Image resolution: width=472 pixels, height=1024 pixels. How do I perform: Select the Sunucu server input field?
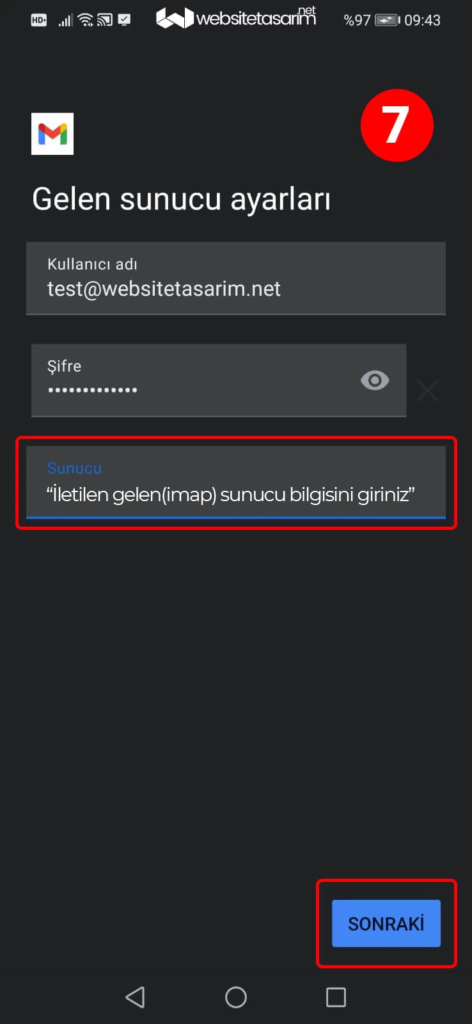[236, 483]
